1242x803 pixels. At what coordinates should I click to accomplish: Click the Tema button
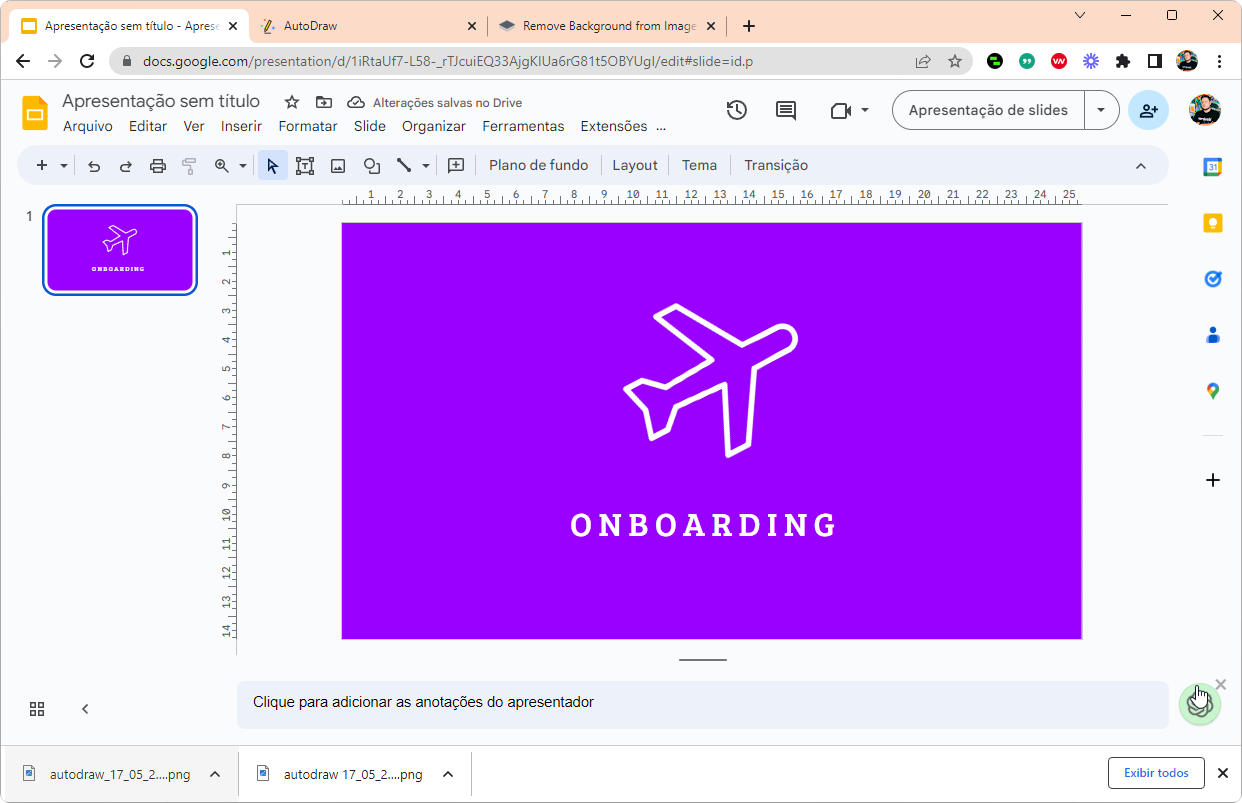click(x=699, y=166)
